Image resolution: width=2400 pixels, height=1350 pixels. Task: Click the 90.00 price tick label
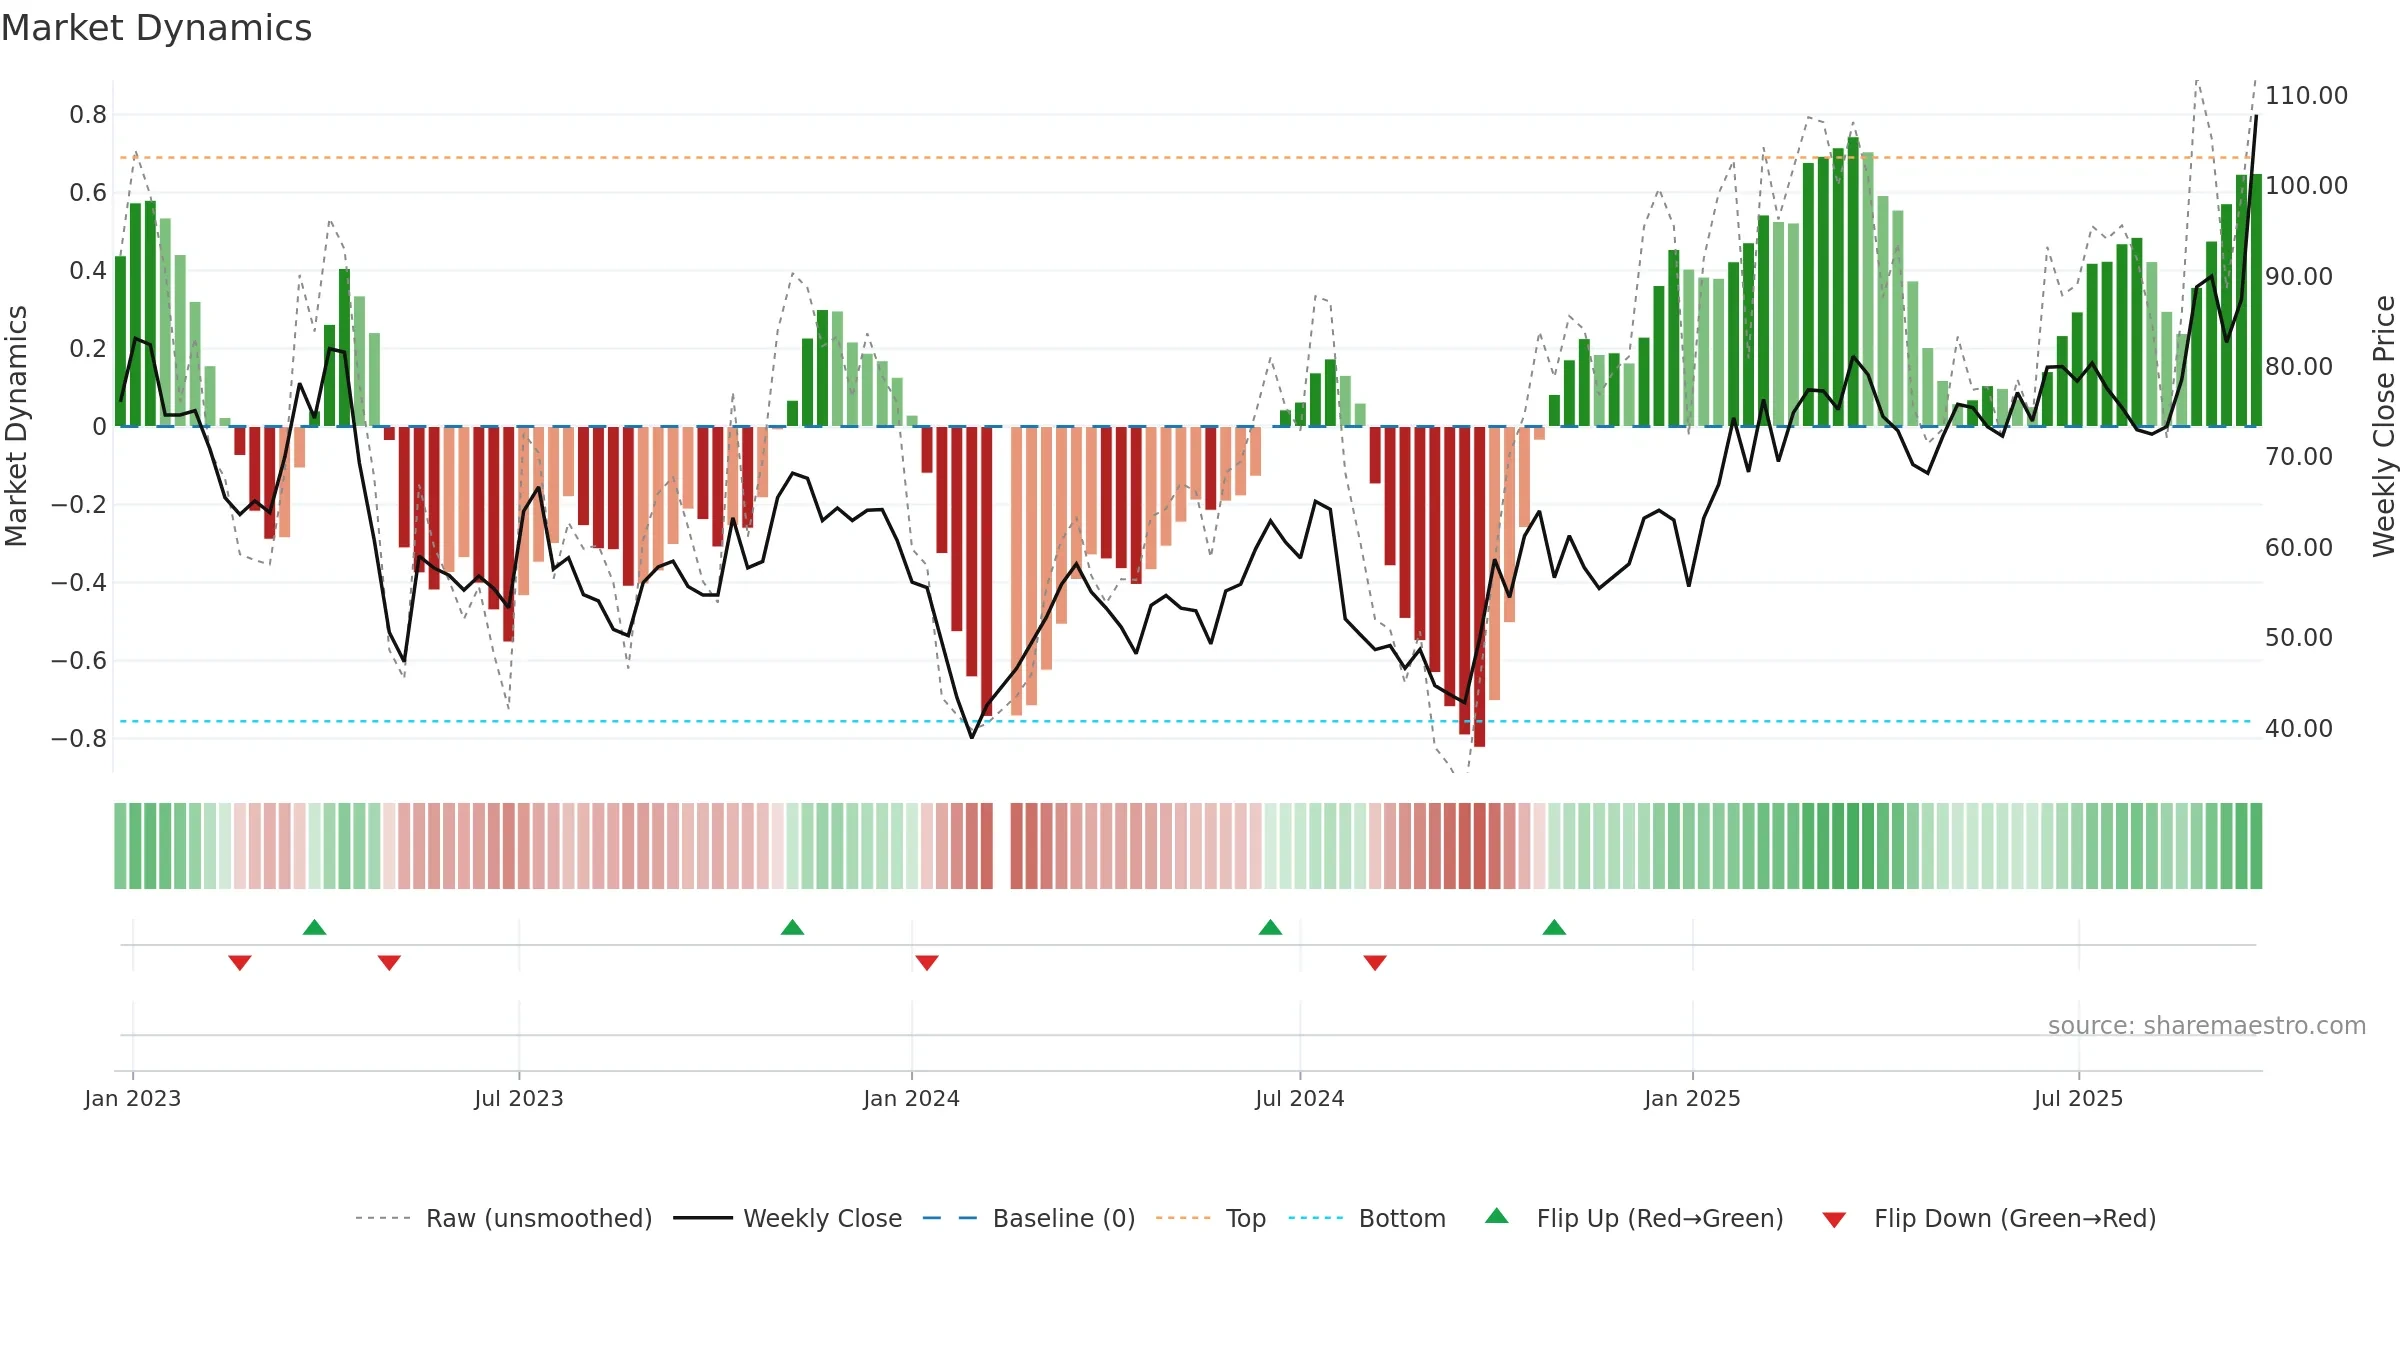2299,277
